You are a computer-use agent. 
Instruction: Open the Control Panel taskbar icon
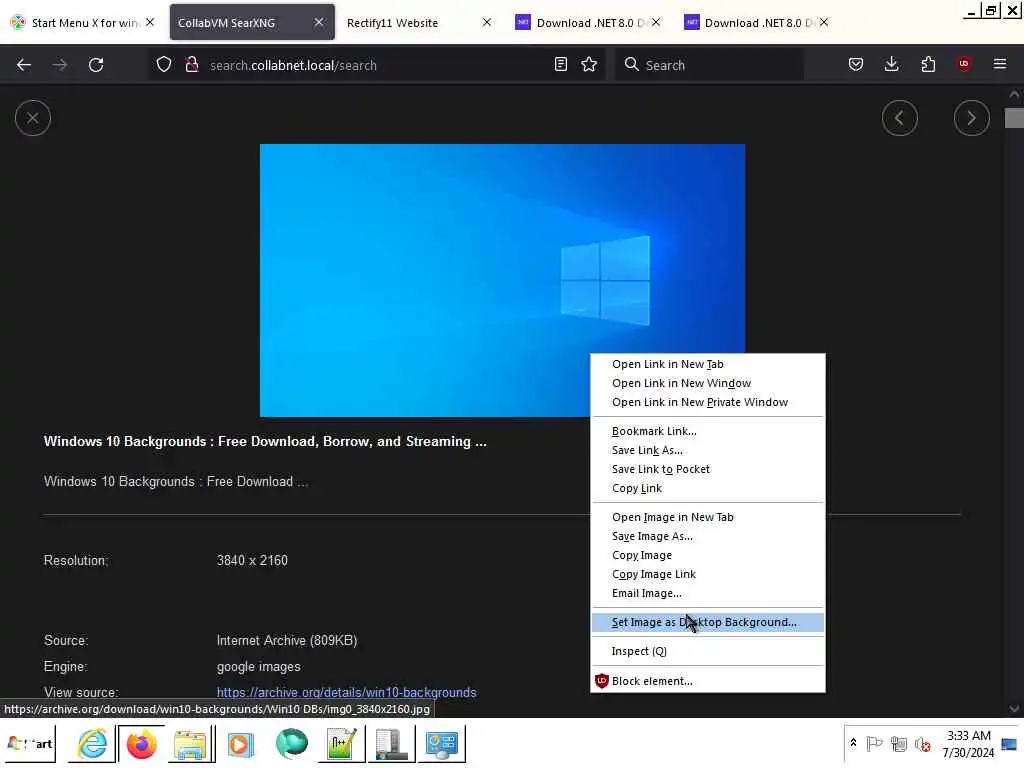[442, 744]
